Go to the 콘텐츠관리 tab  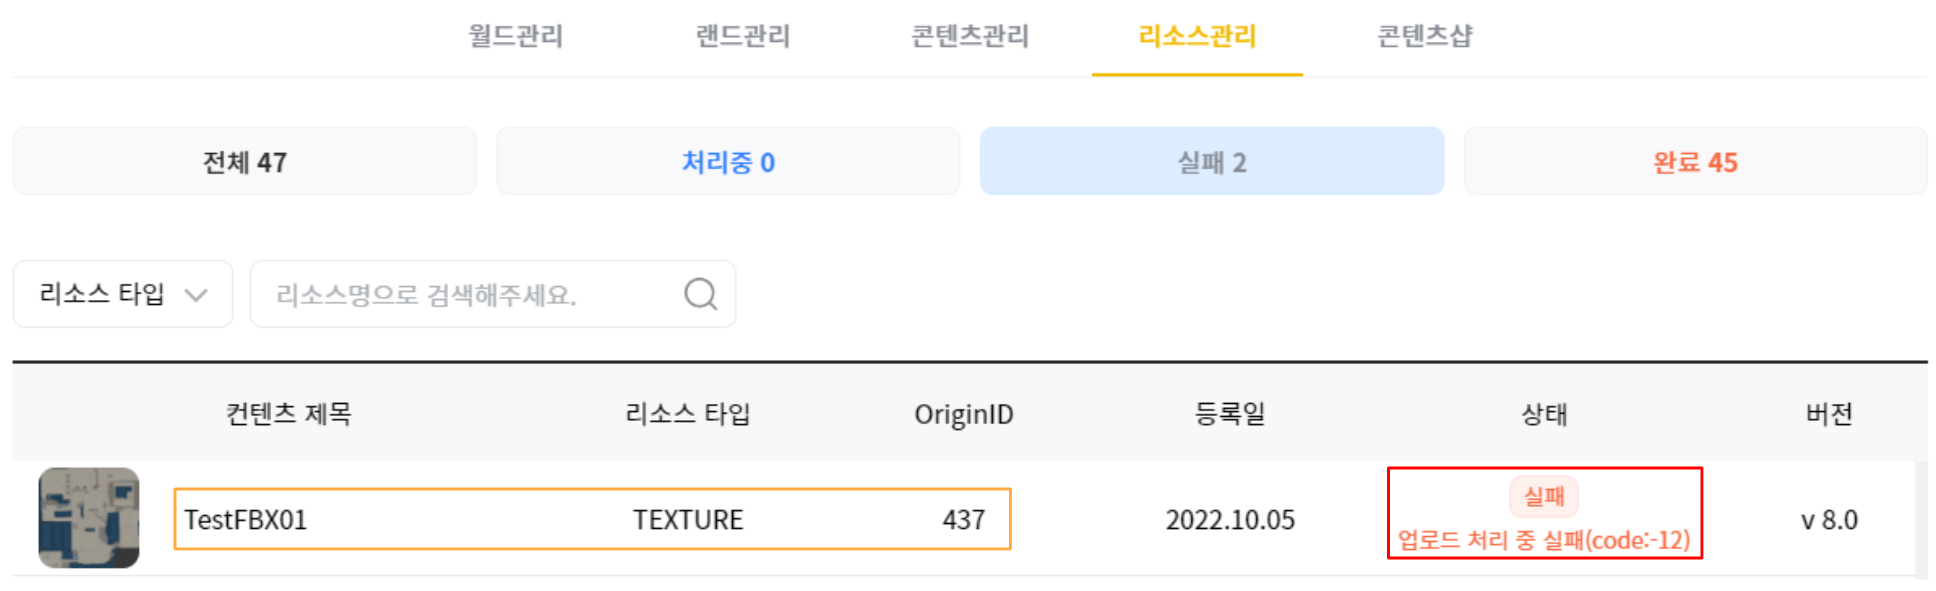[x=970, y=37]
